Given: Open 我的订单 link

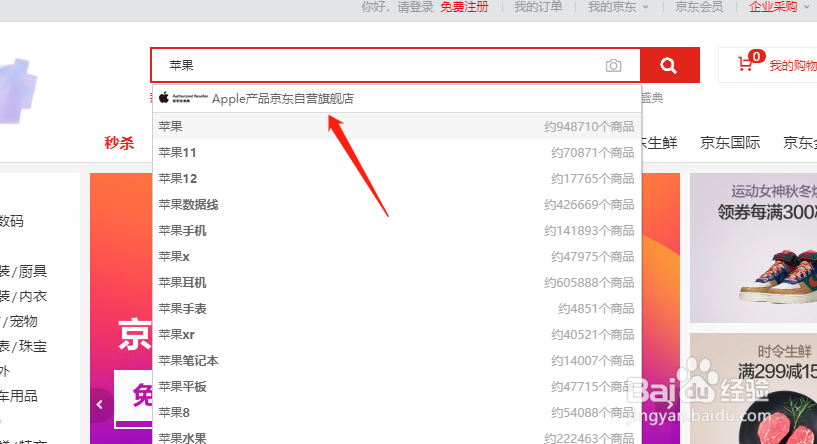Looking at the screenshot, I should (x=538, y=7).
